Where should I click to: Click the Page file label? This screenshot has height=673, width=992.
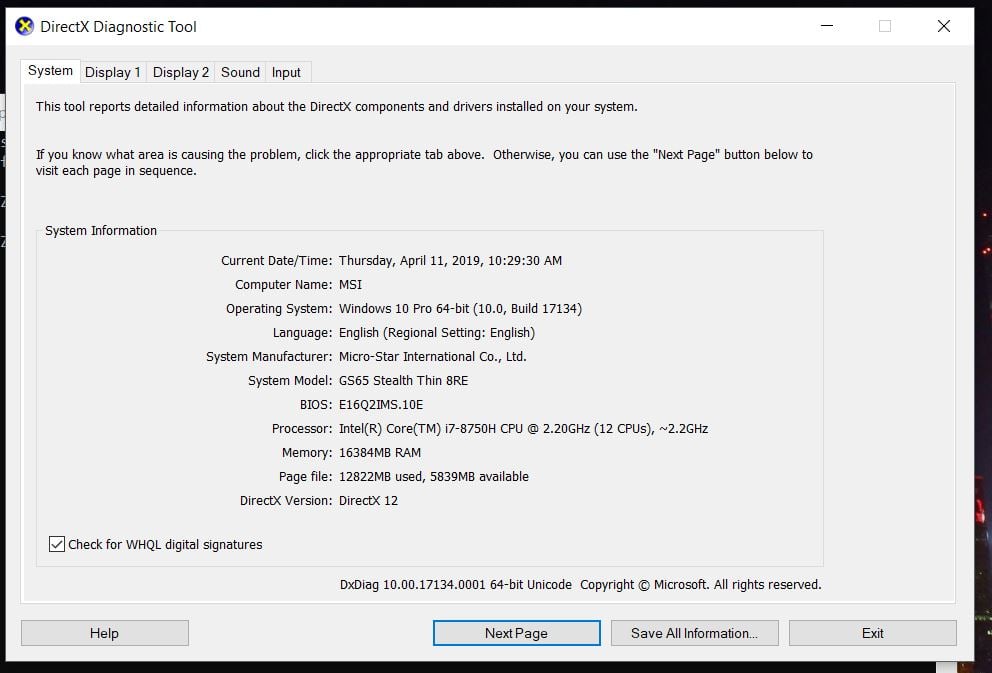(306, 477)
